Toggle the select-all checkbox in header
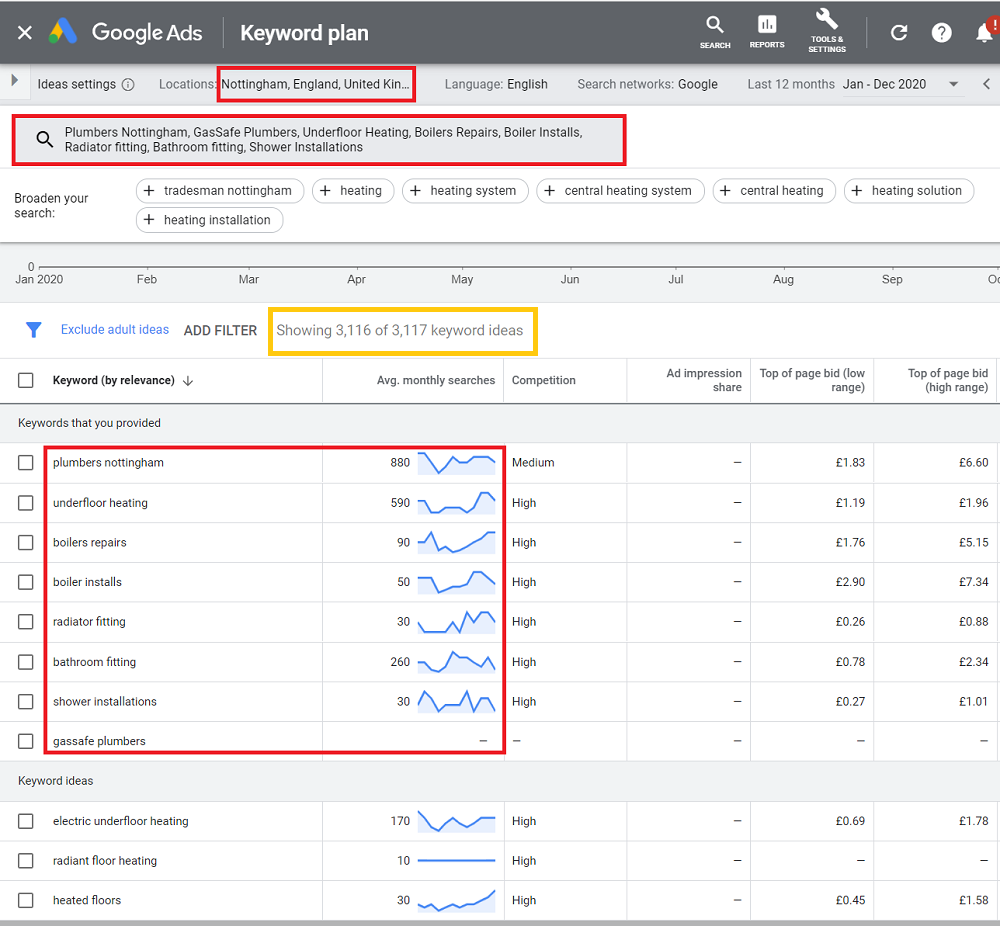1000x926 pixels. (26, 381)
